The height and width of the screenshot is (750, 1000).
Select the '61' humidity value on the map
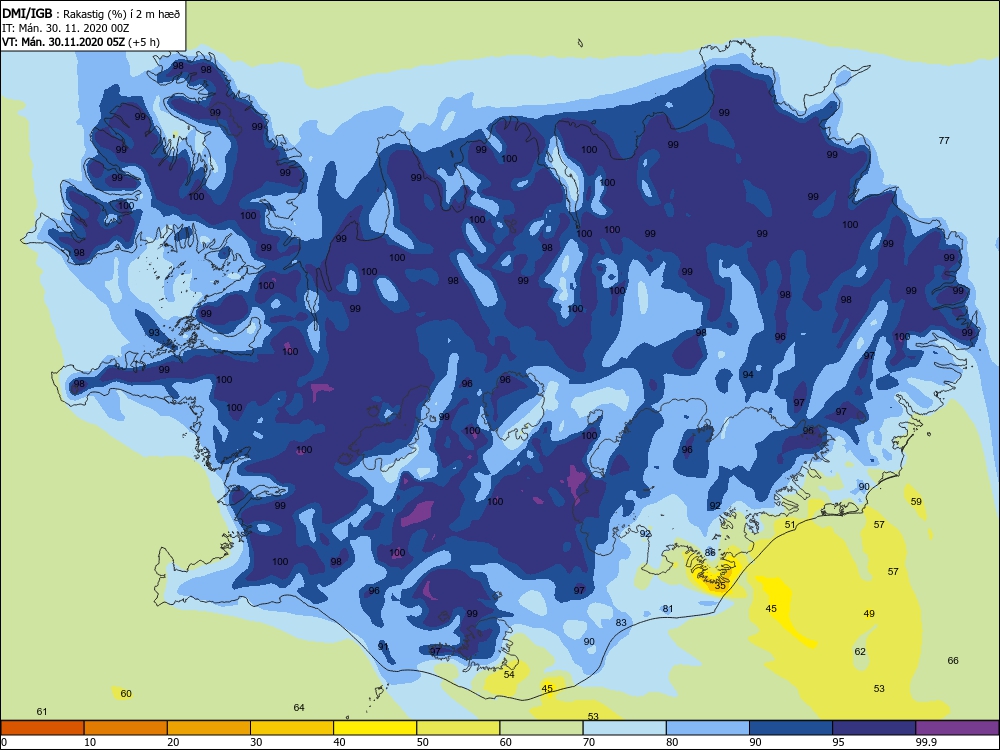coord(42,712)
